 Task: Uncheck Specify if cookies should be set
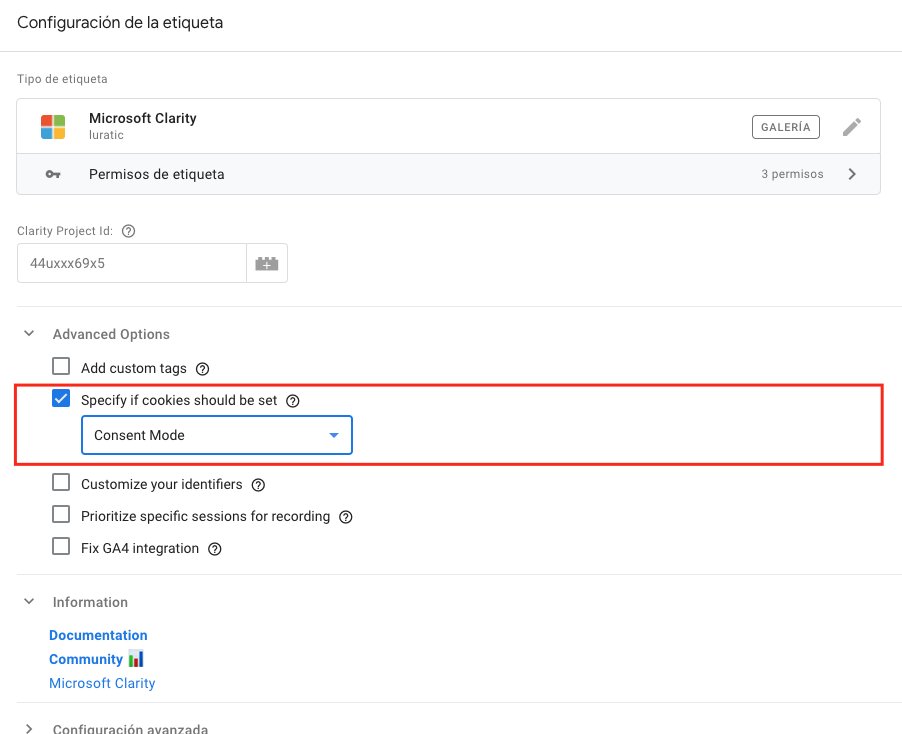tap(61, 399)
